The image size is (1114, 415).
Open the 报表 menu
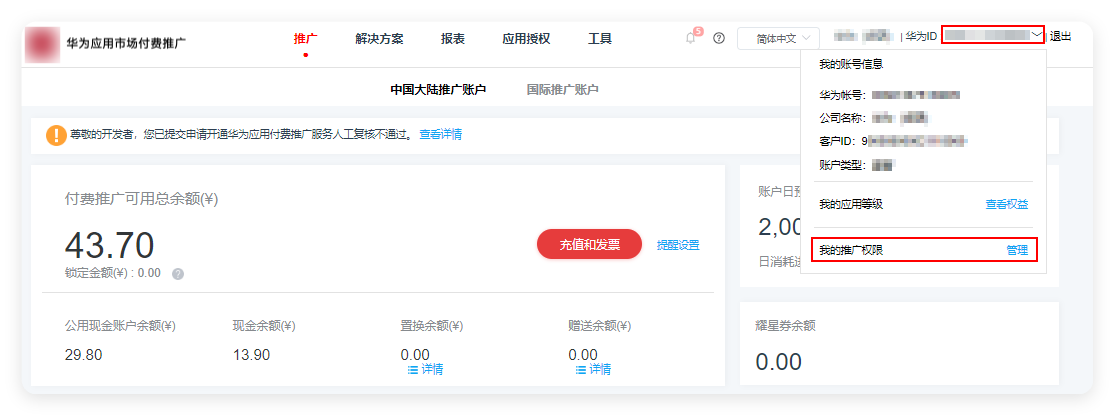pos(453,39)
